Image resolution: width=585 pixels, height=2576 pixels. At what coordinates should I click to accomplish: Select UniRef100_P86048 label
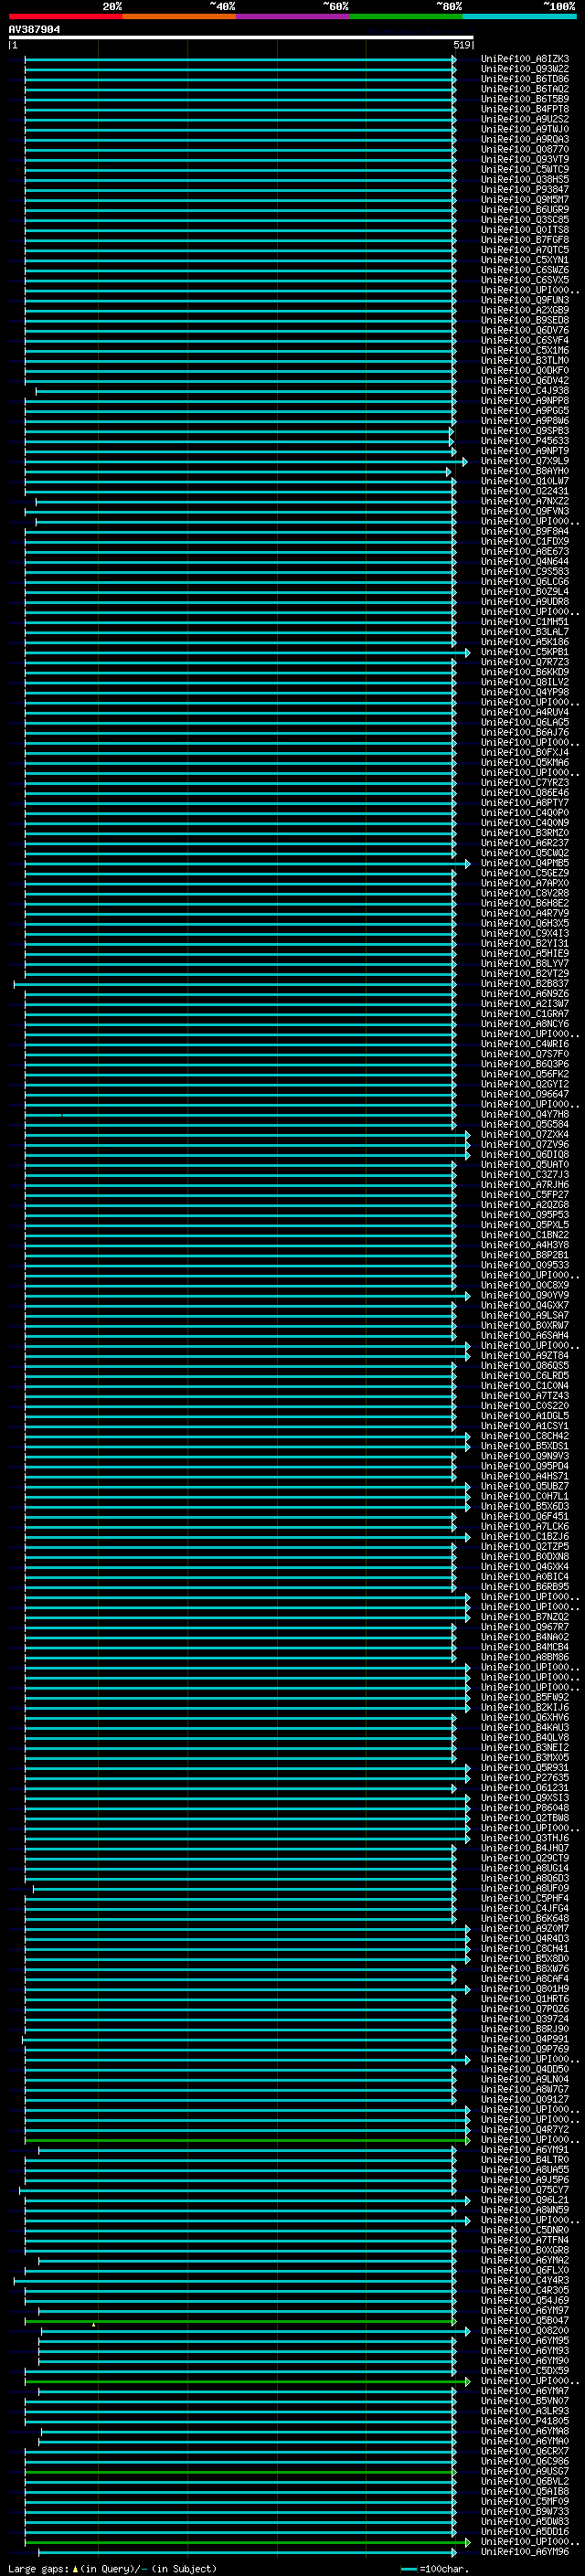[x=525, y=1808]
